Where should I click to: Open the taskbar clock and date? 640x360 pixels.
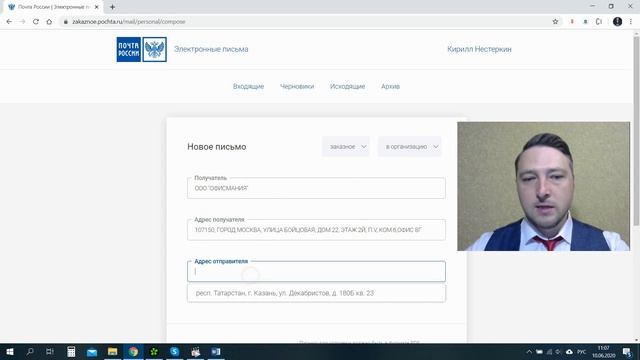(604, 351)
